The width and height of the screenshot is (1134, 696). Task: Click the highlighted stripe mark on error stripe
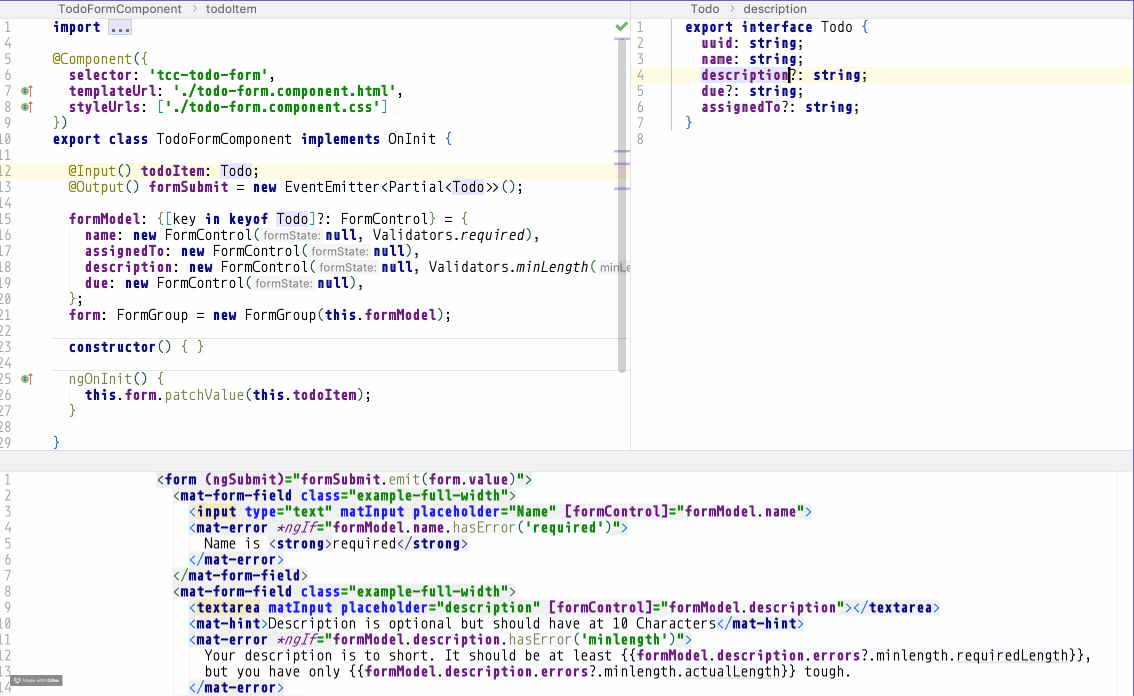[622, 173]
